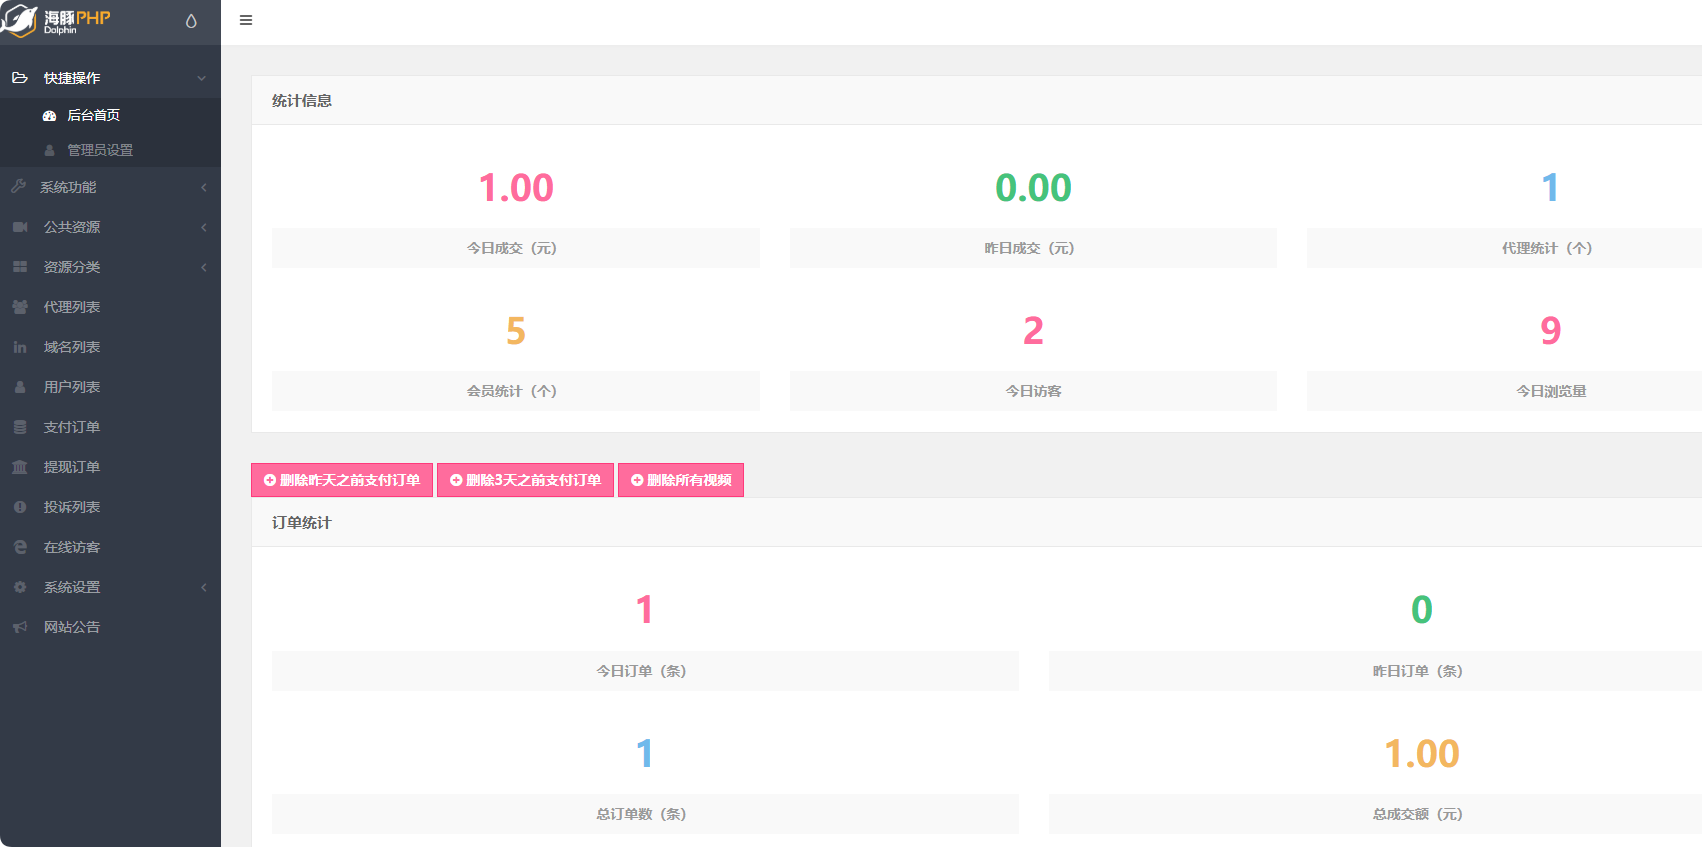
Task: Expand the 资源分类 submenu arrow
Action: pyautogui.click(x=203, y=267)
